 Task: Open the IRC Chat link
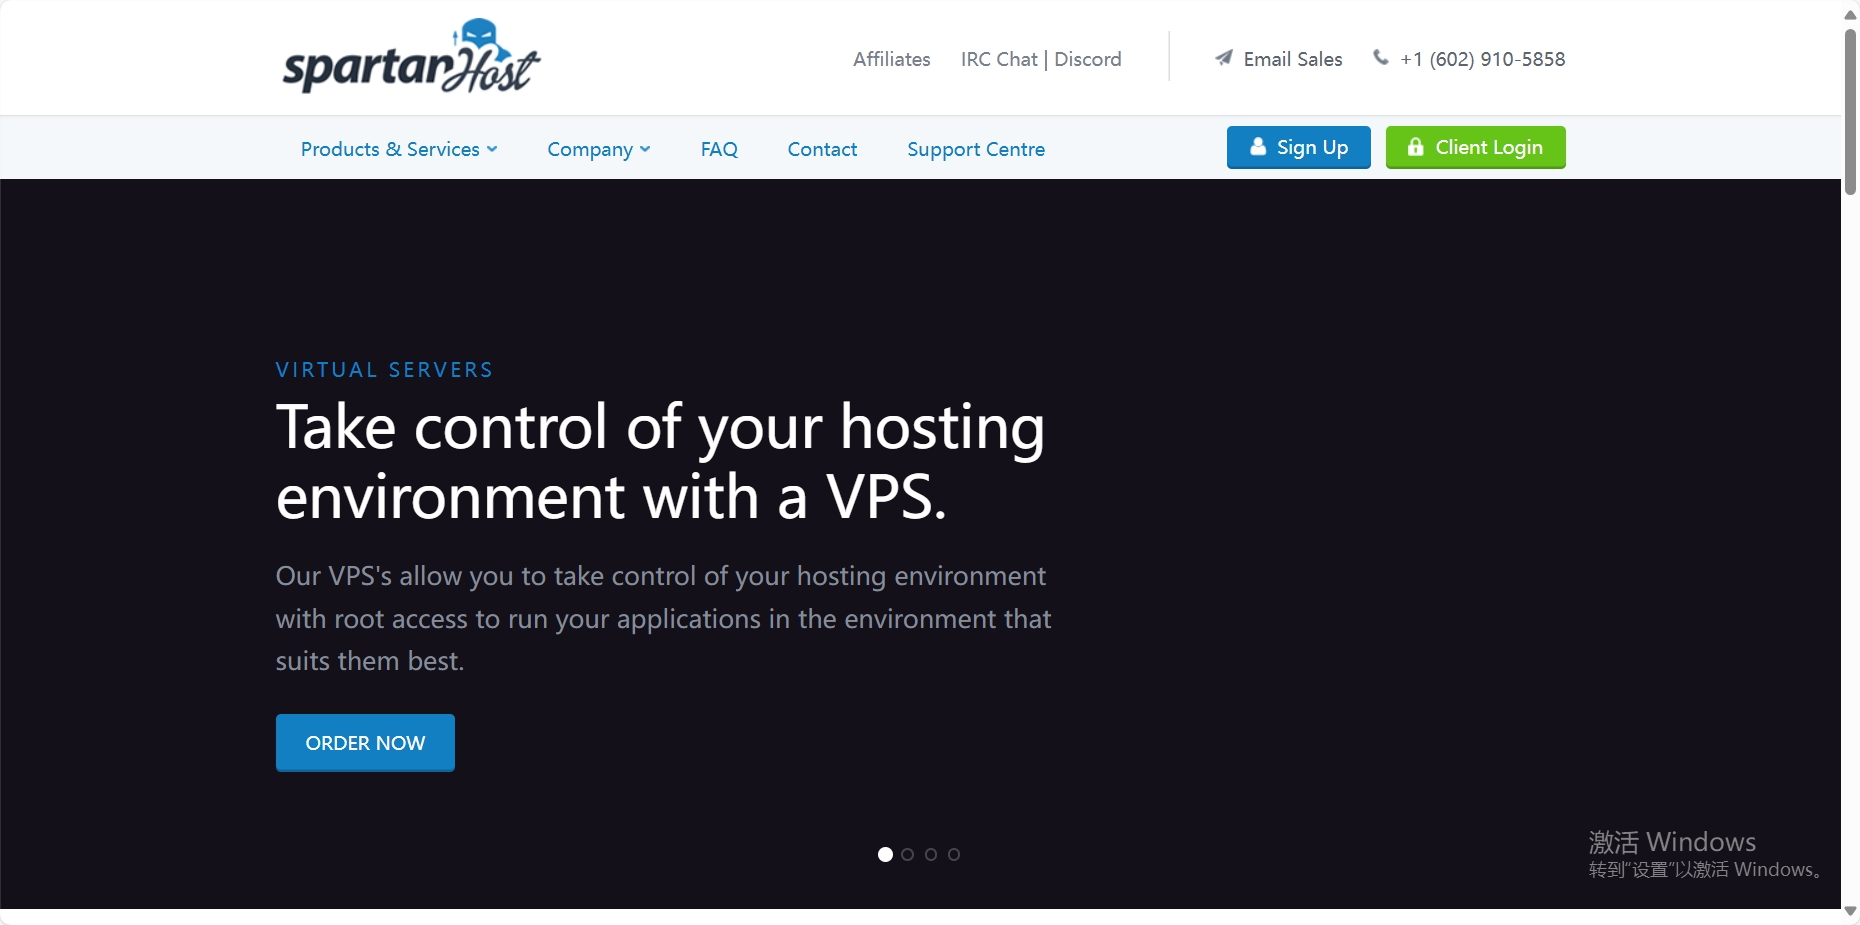tap(999, 59)
